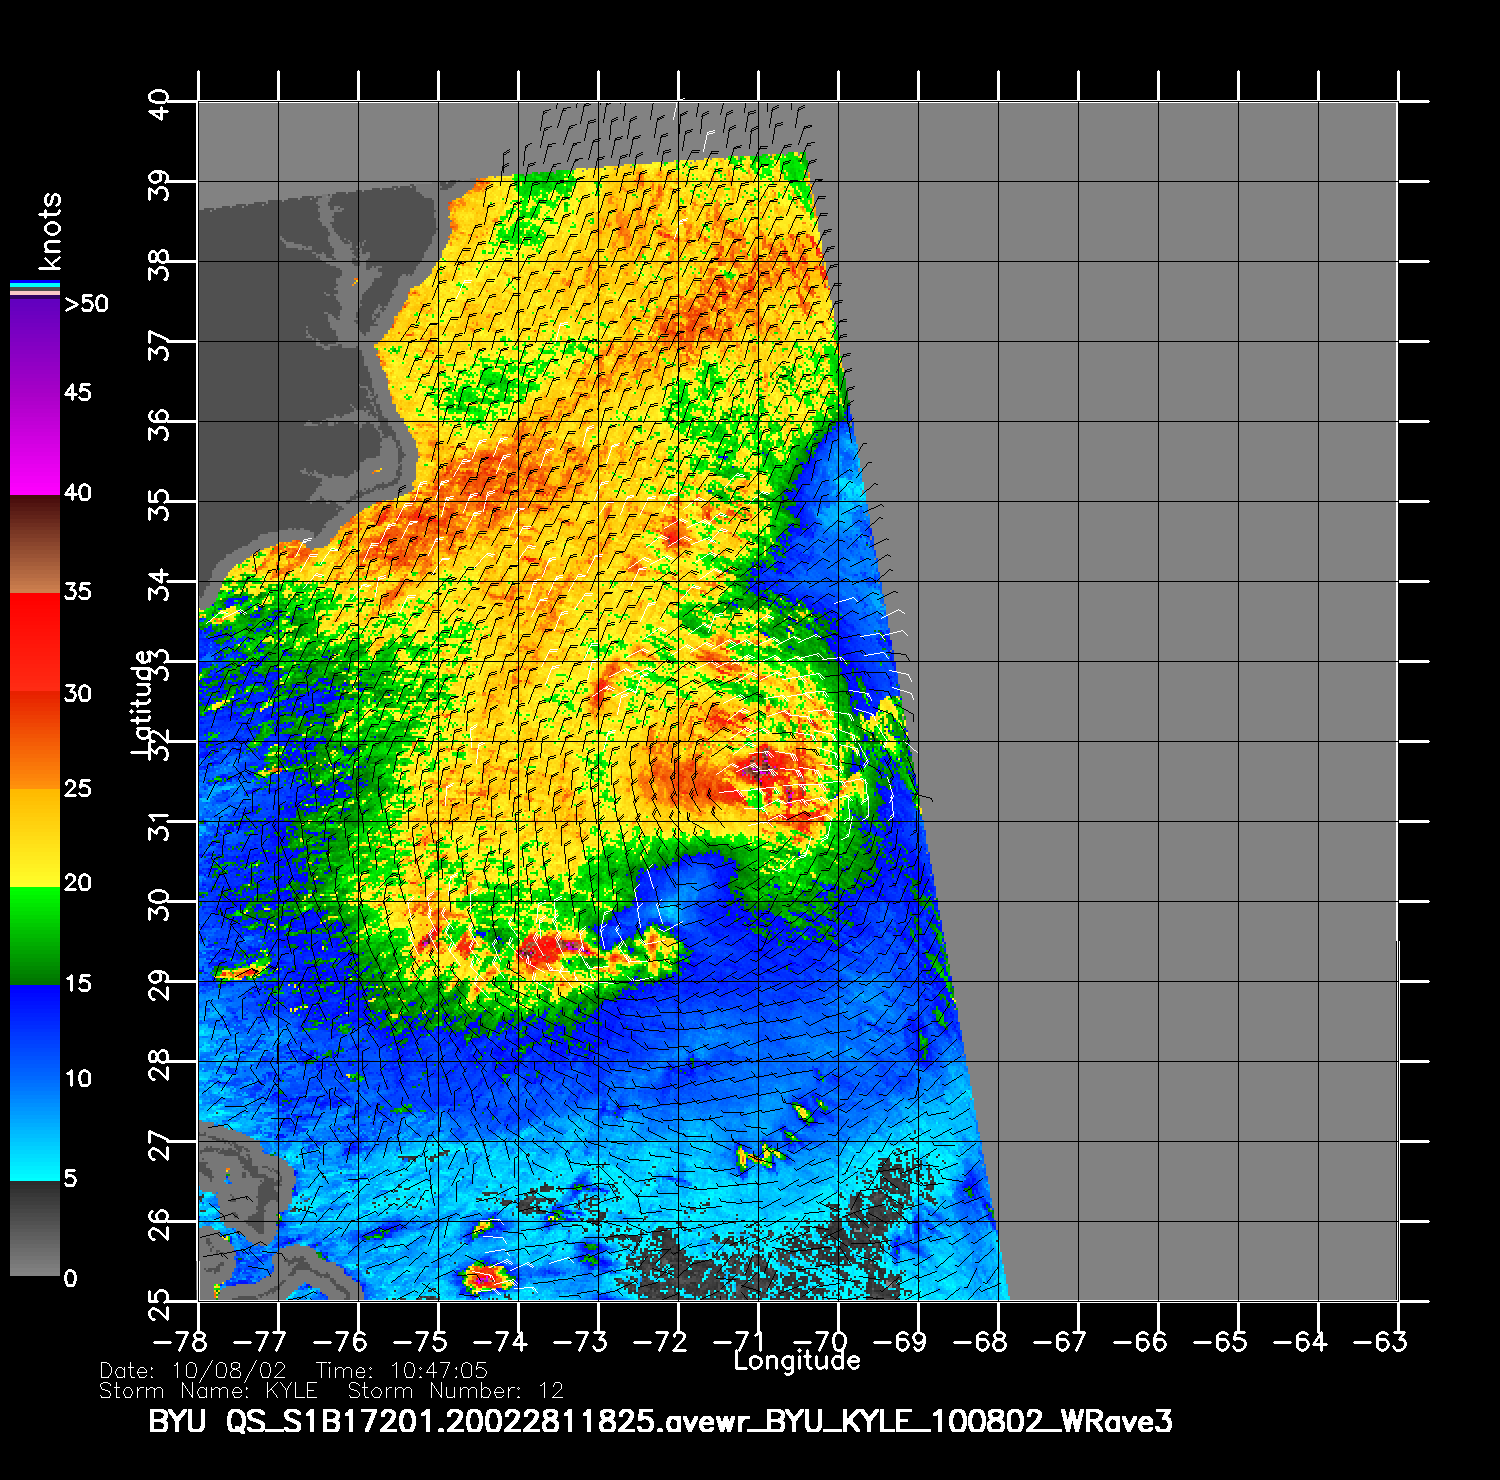Click the longitude tick label -73
Image resolution: width=1500 pixels, height=1480 pixels.
click(x=581, y=1341)
